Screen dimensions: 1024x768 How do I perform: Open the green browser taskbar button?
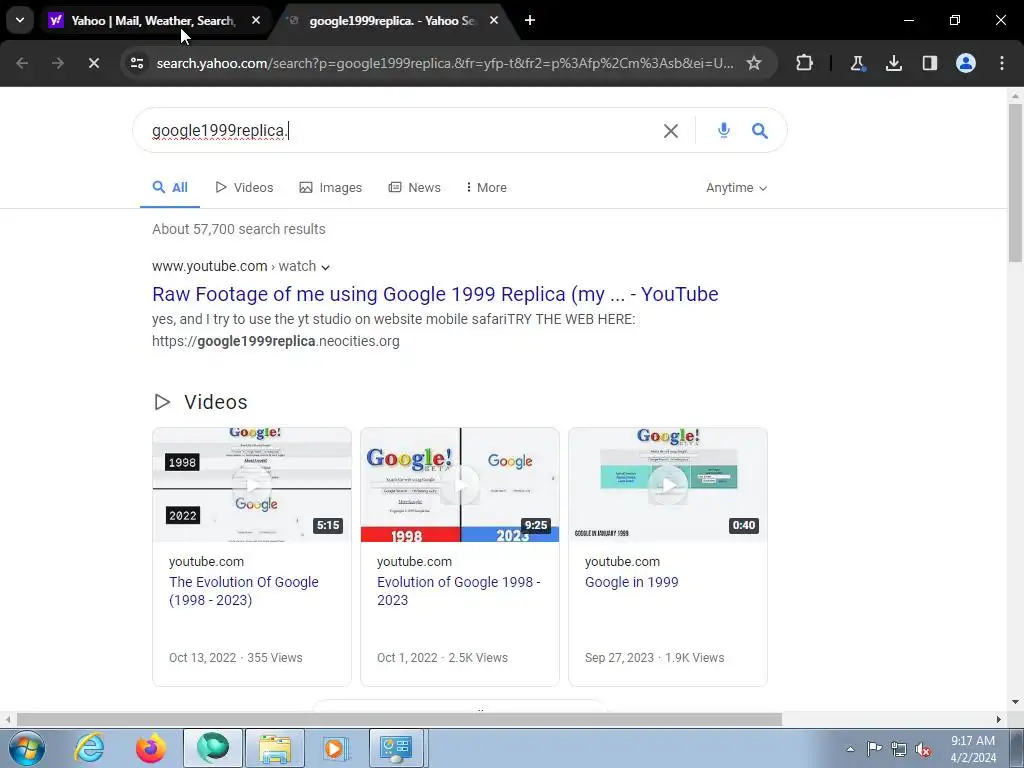pyautogui.click(x=213, y=748)
